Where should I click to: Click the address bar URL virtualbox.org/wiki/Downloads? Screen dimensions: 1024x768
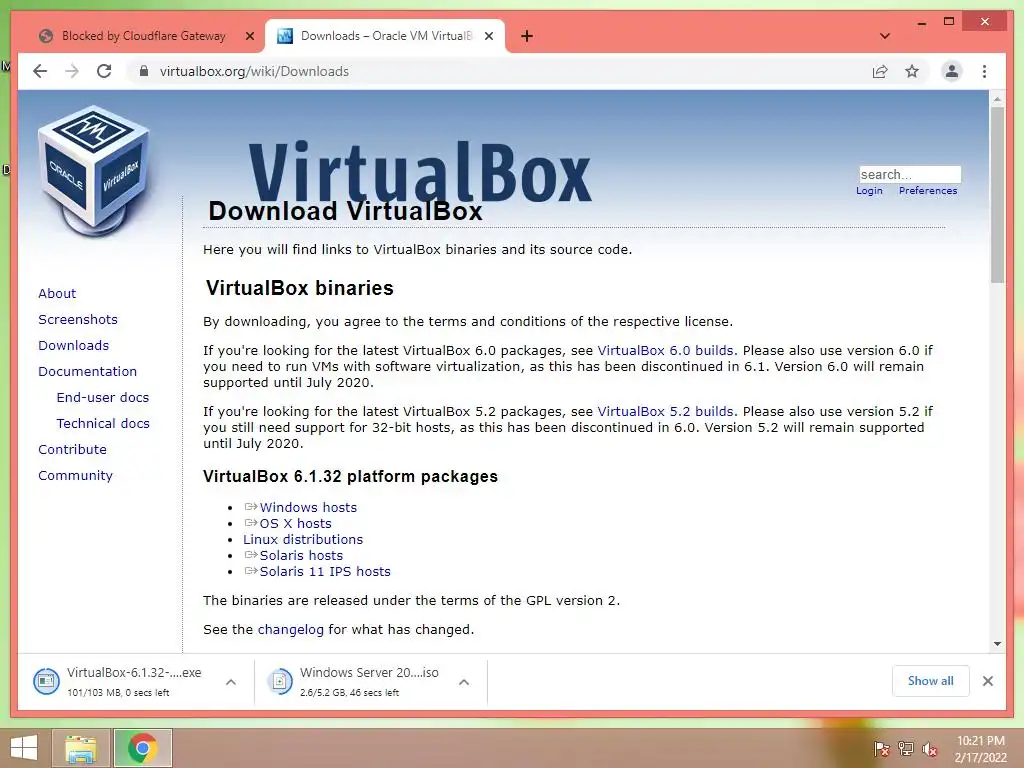pyautogui.click(x=254, y=71)
